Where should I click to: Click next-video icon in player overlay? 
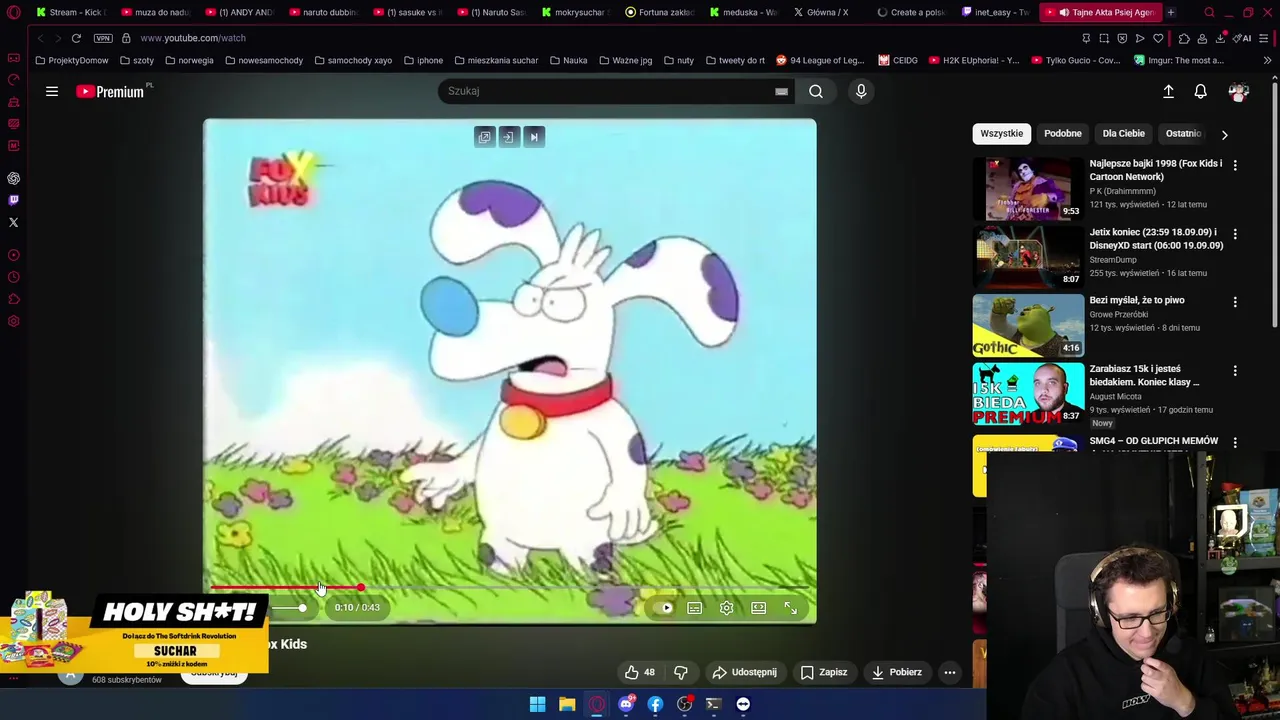[x=534, y=137]
